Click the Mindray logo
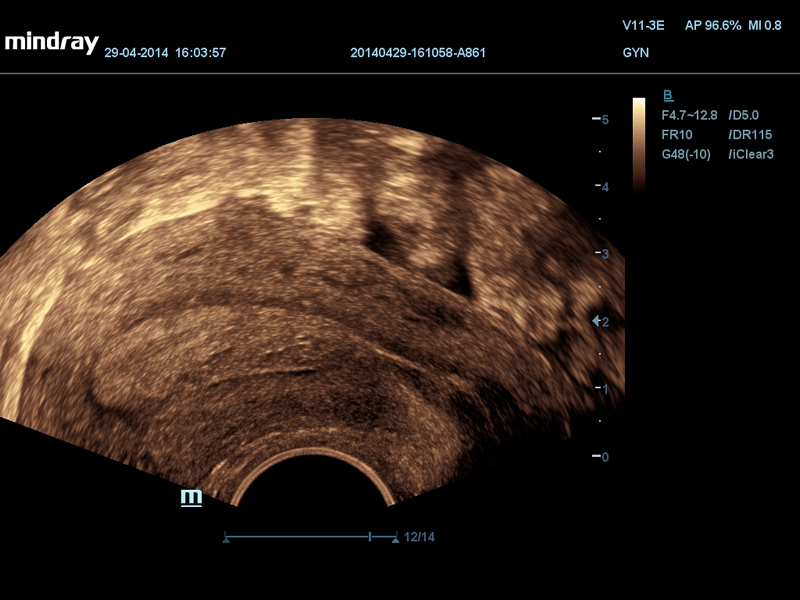This screenshot has width=800, height=600. pos(51,43)
